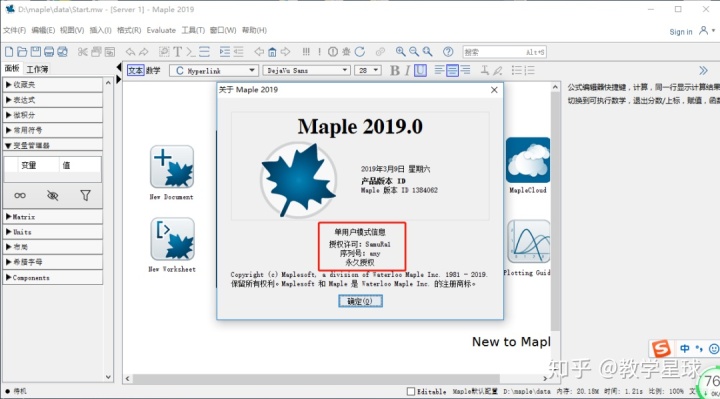Toggle italic formatting

point(407,70)
